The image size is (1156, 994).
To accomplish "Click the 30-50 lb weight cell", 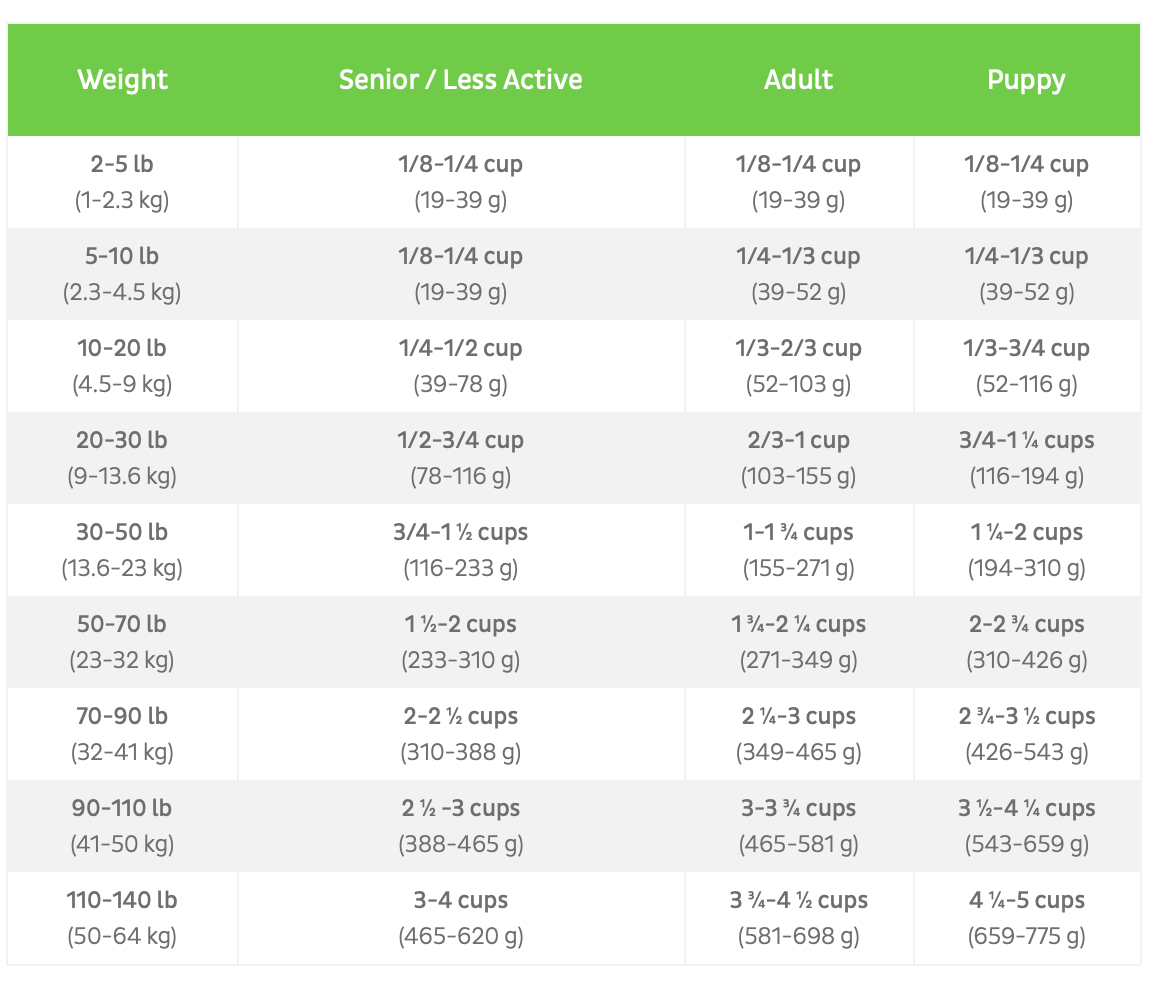I will 122,550.
